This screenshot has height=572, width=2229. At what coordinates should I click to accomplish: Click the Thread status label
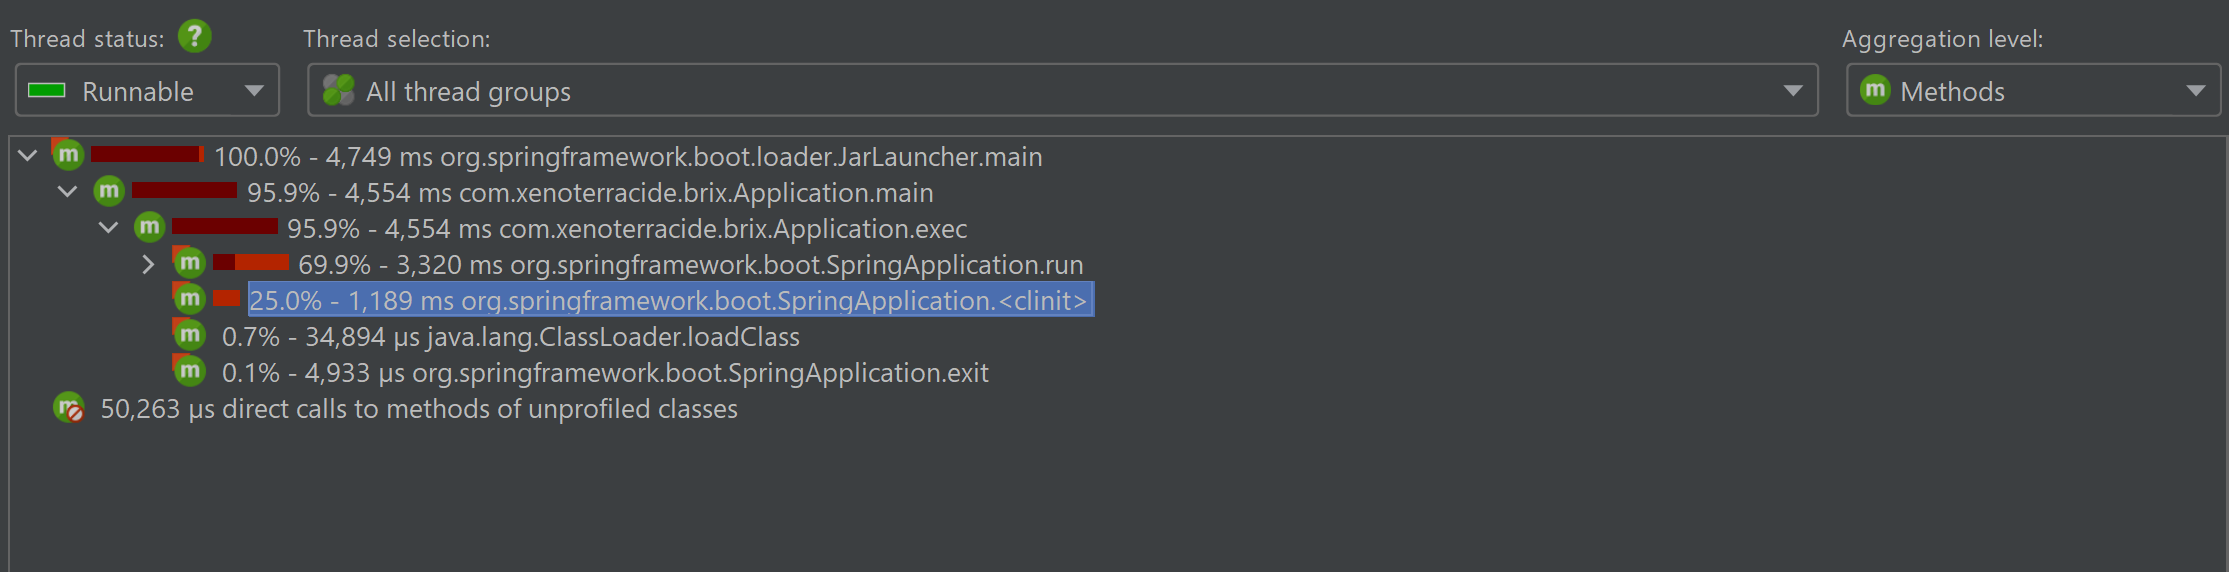click(87, 39)
